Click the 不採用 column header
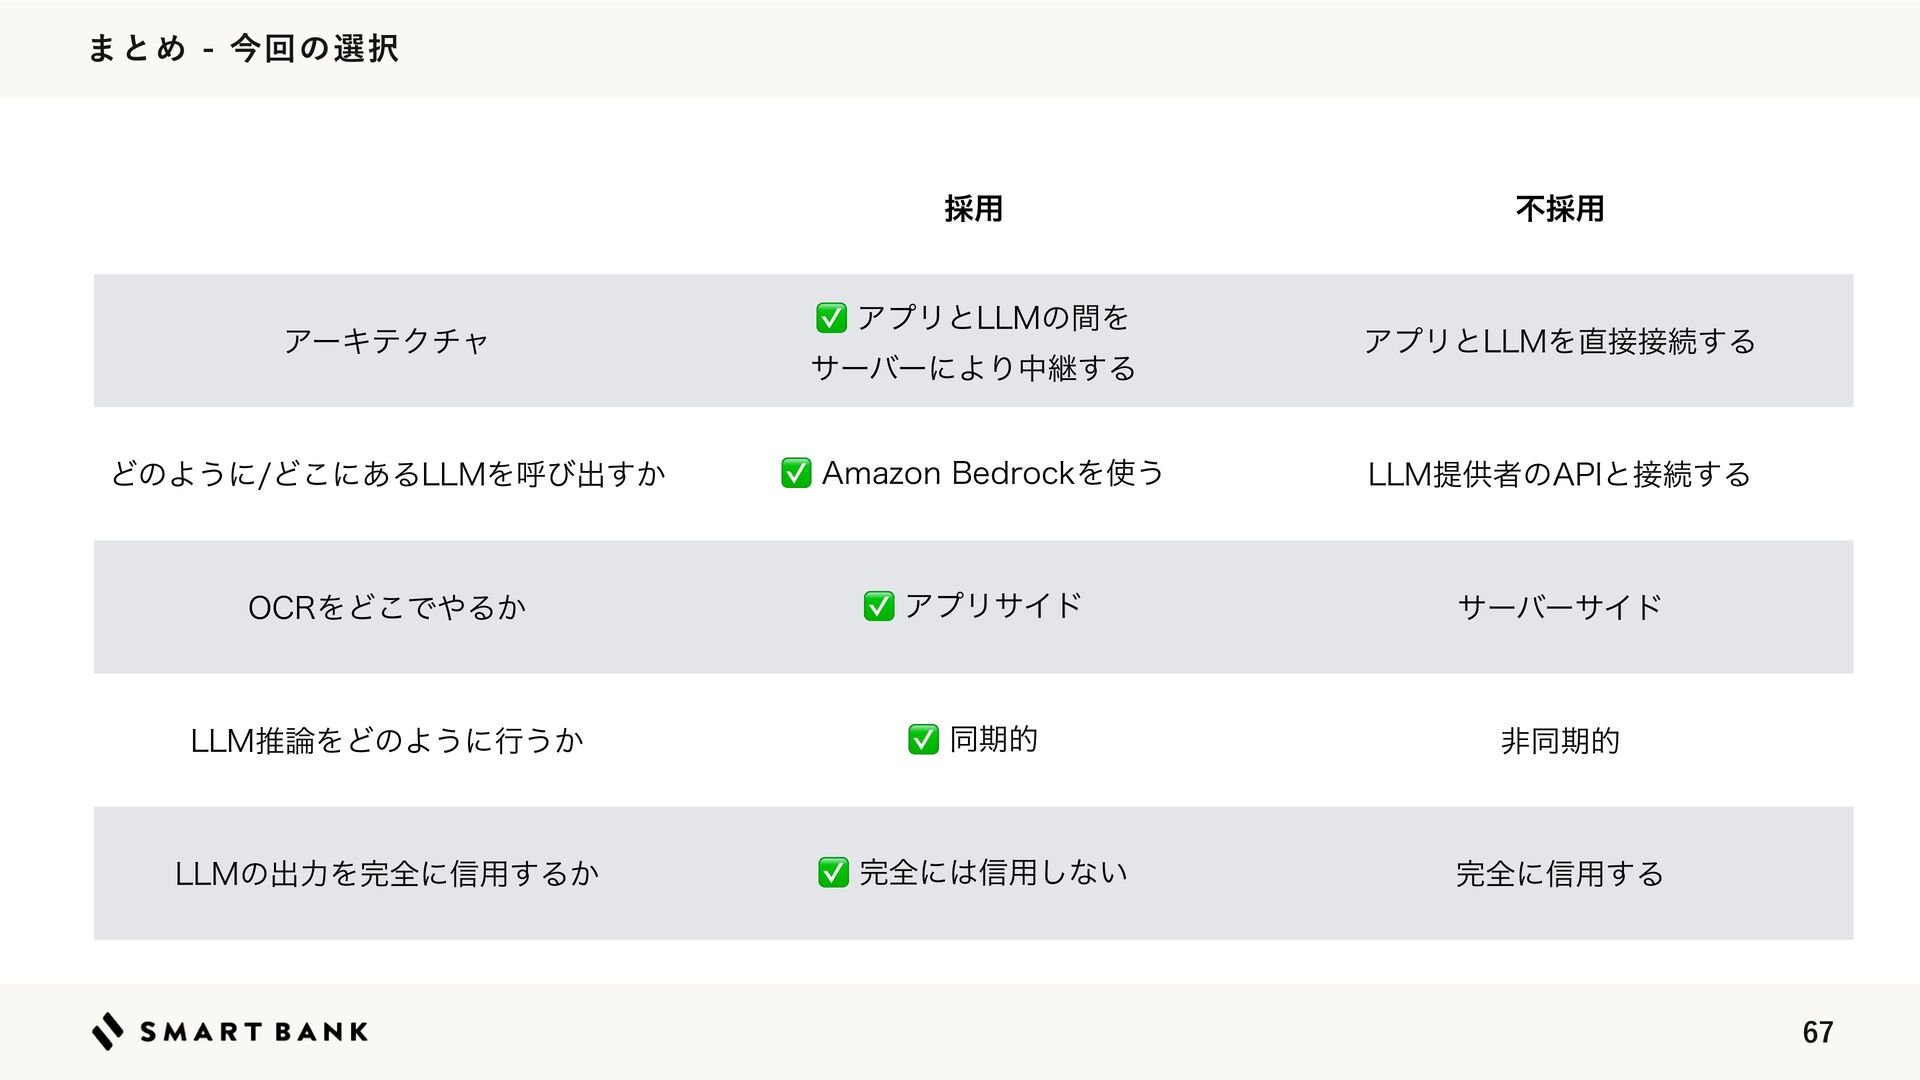This screenshot has width=1920, height=1080. 1559,209
